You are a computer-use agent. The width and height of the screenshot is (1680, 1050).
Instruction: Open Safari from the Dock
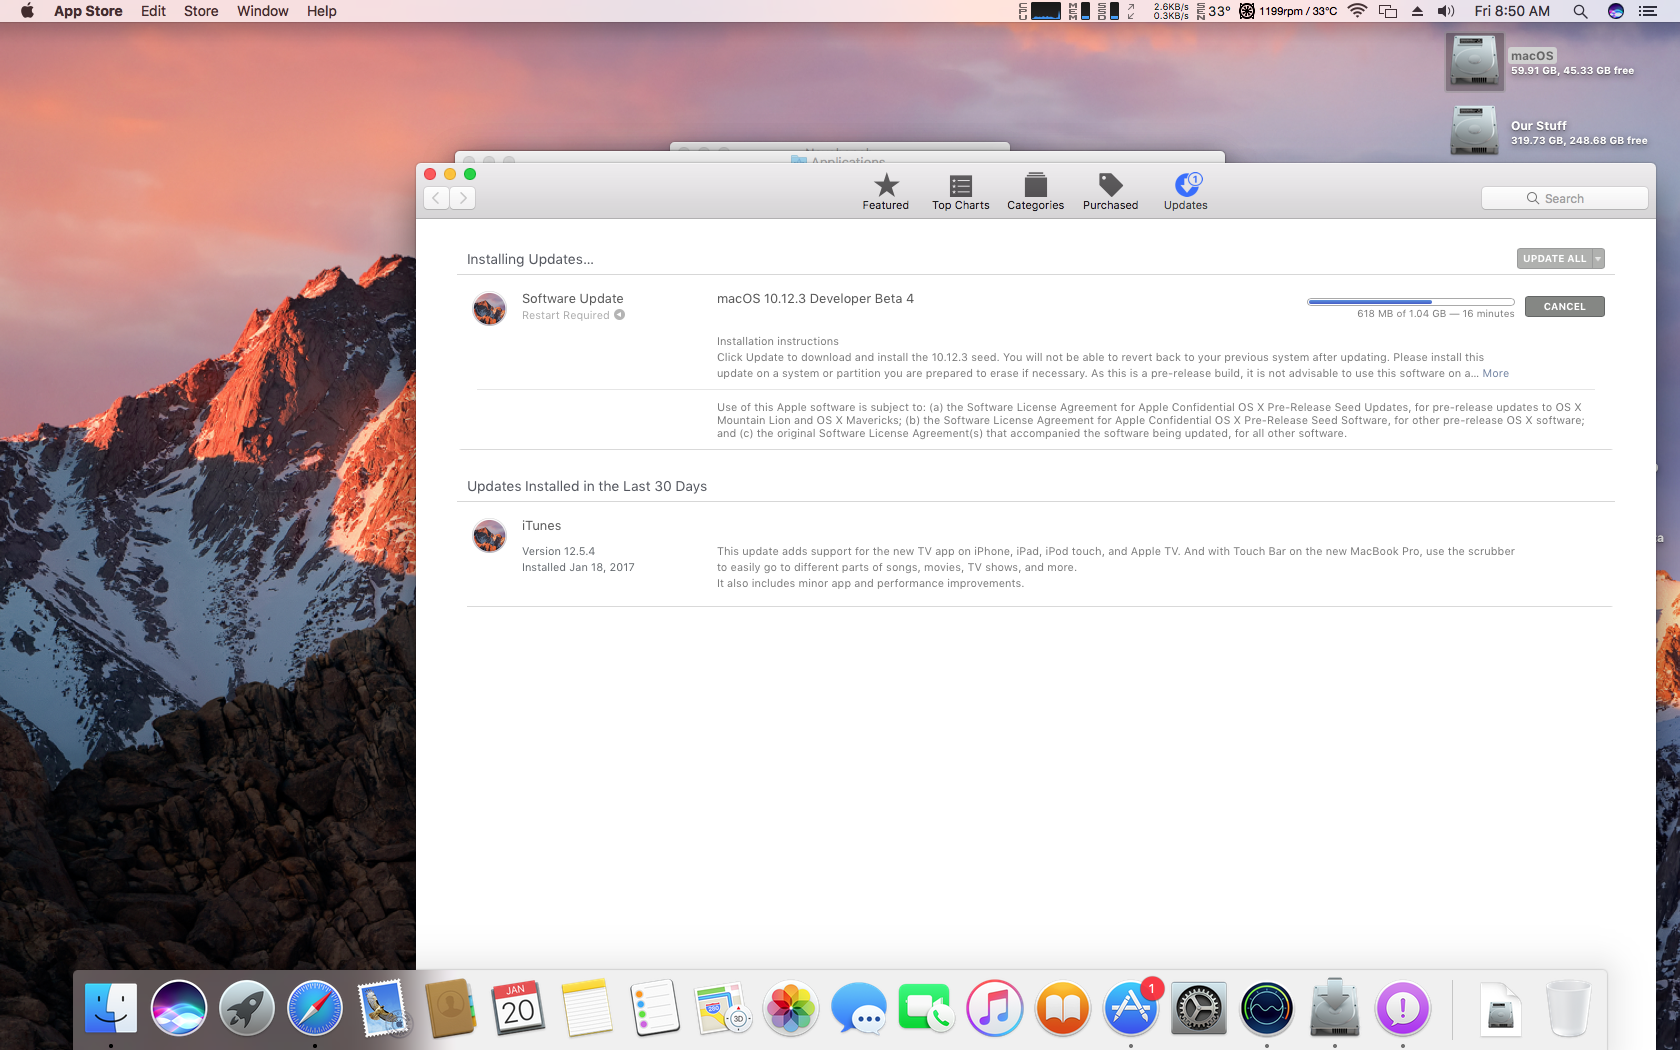pyautogui.click(x=315, y=1008)
